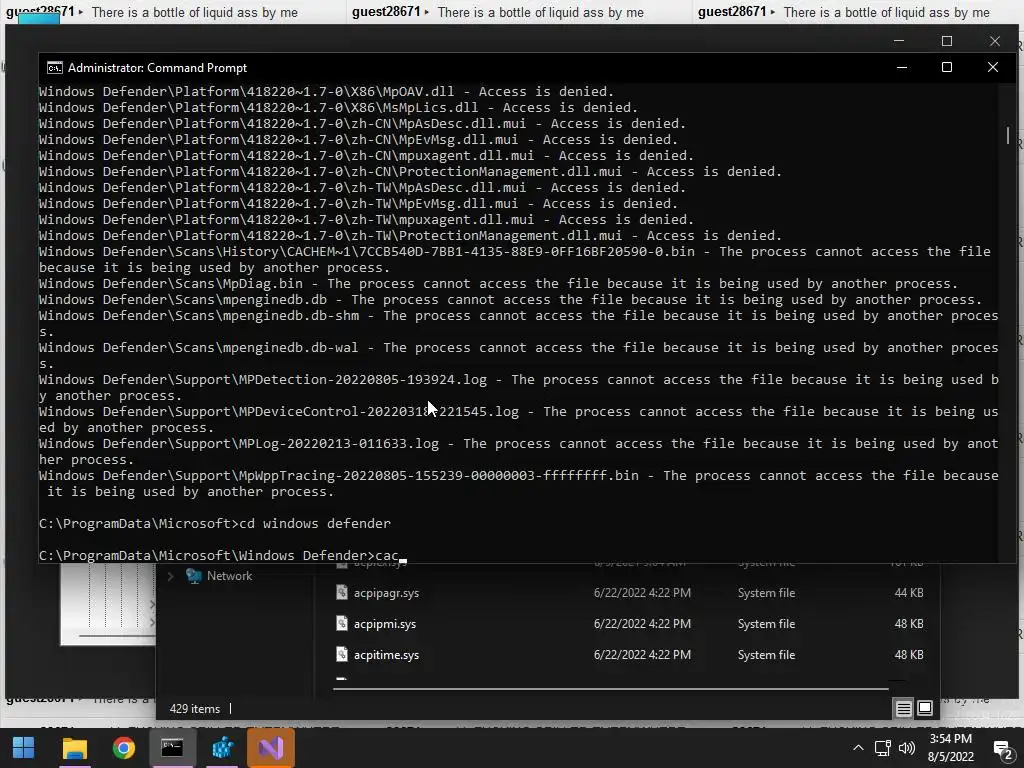This screenshot has height=768, width=1024.
Task: Open the Windows Start menu
Action: click(x=24, y=748)
